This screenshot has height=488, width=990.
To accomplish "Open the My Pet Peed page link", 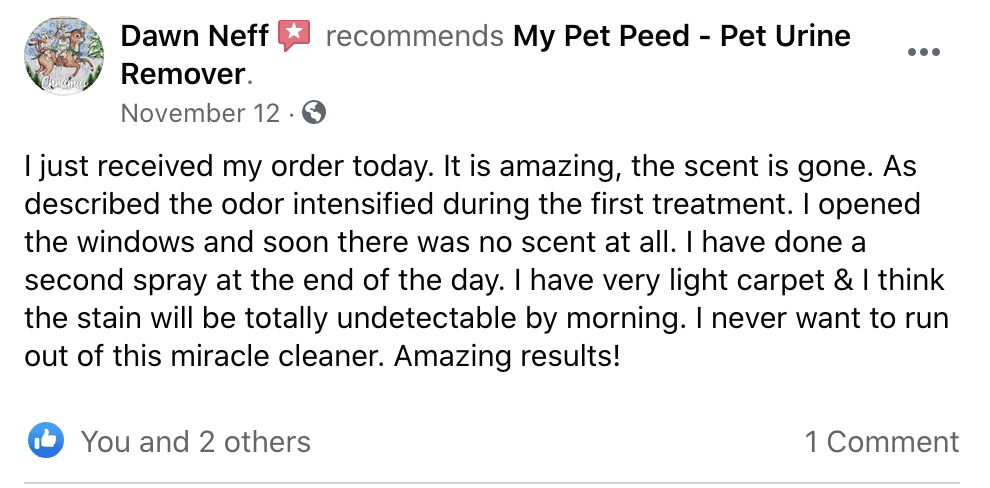I will (681, 37).
